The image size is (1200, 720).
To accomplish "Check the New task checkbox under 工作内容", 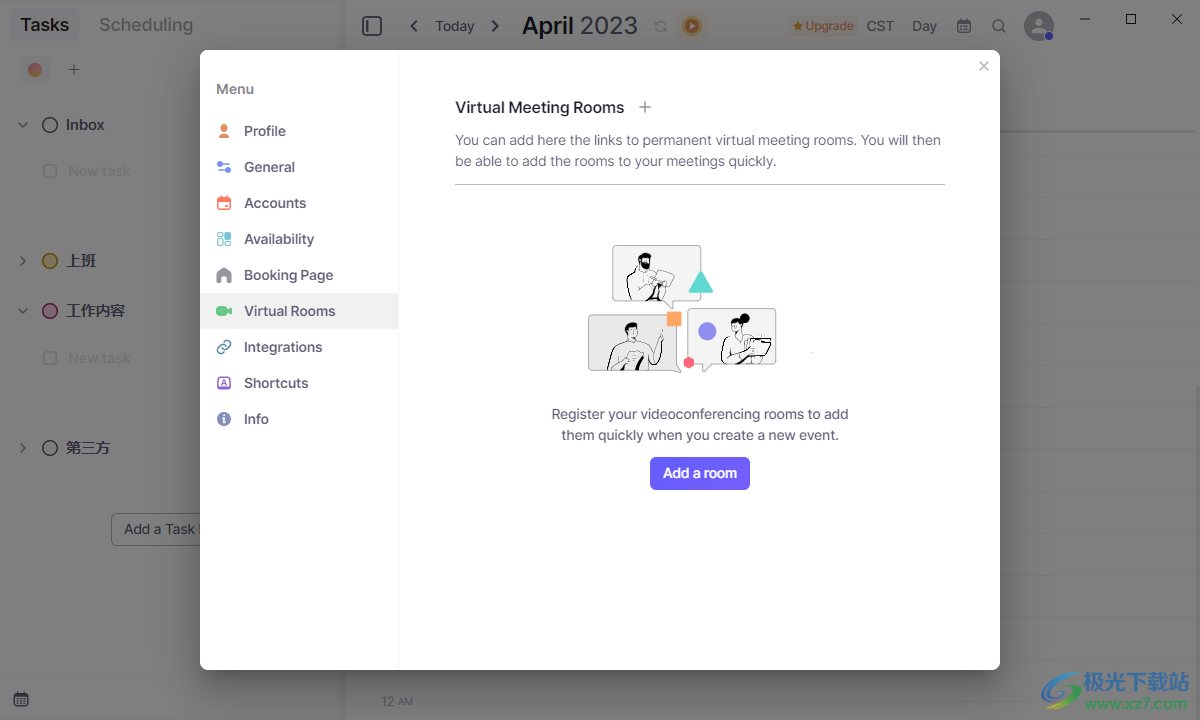I will point(50,358).
